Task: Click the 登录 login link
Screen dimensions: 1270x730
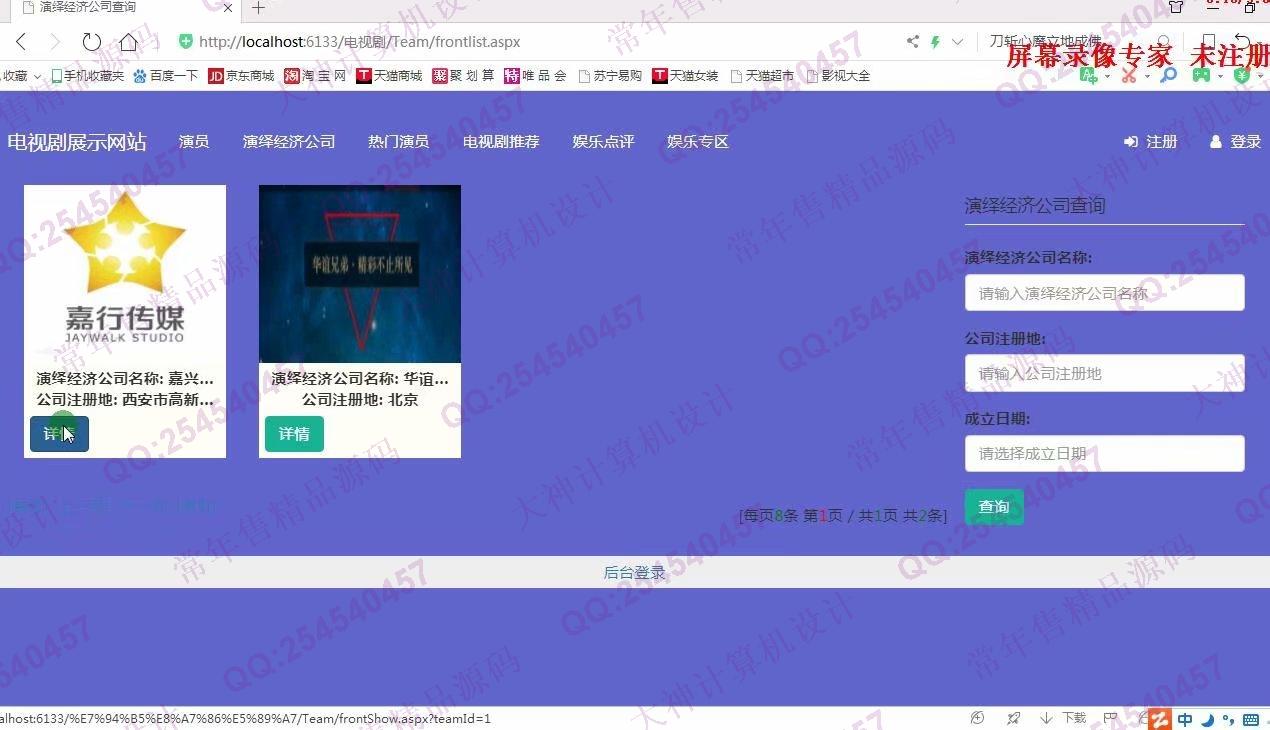Action: [x=1236, y=142]
